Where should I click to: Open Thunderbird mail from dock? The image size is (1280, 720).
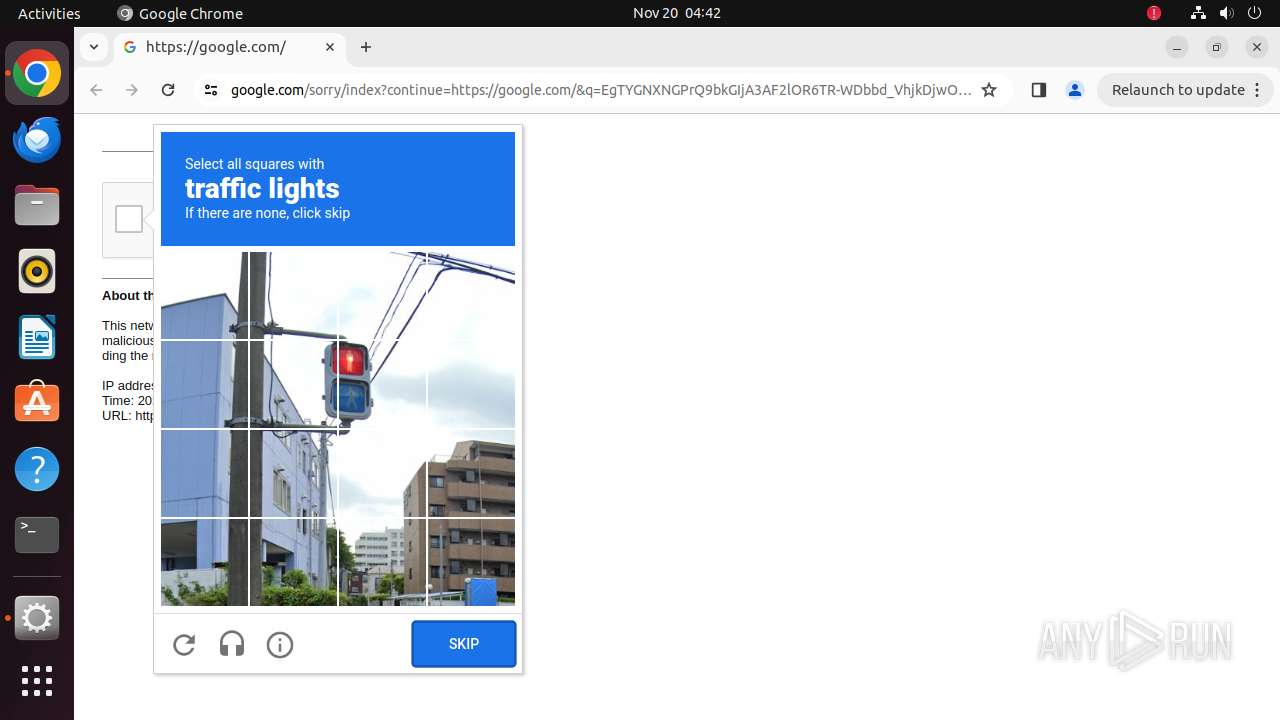click(37, 140)
